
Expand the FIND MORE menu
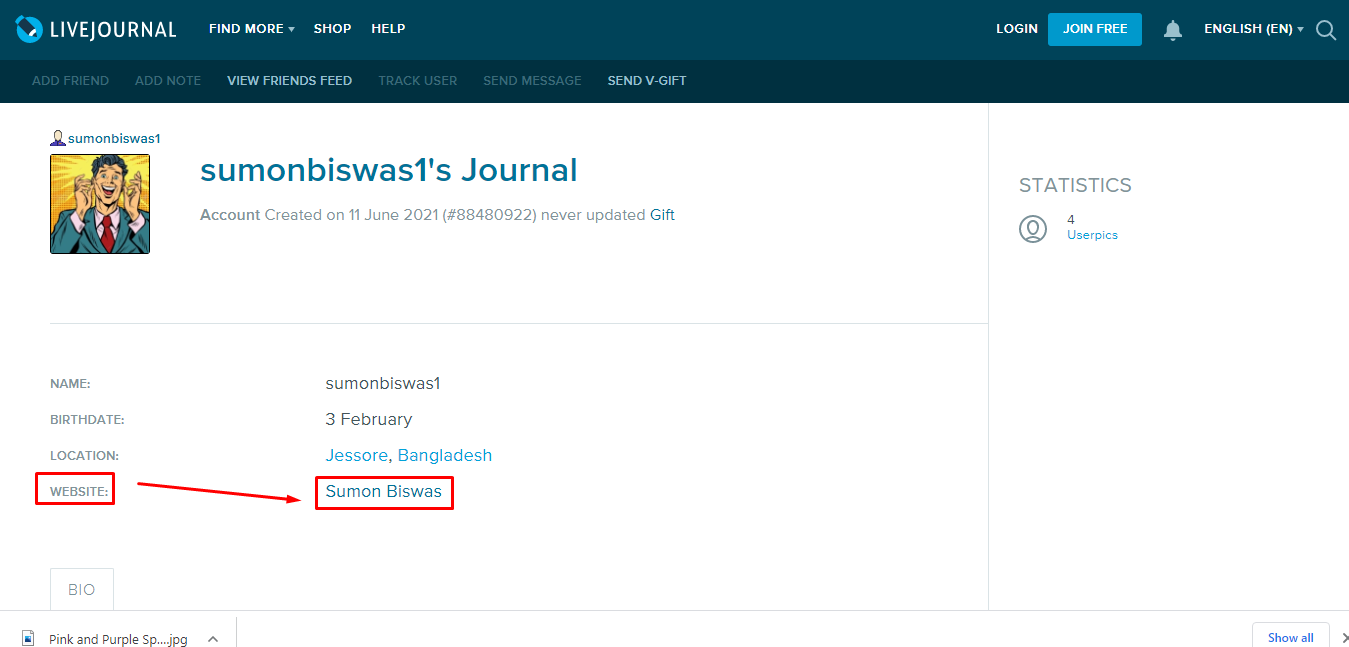pos(251,29)
